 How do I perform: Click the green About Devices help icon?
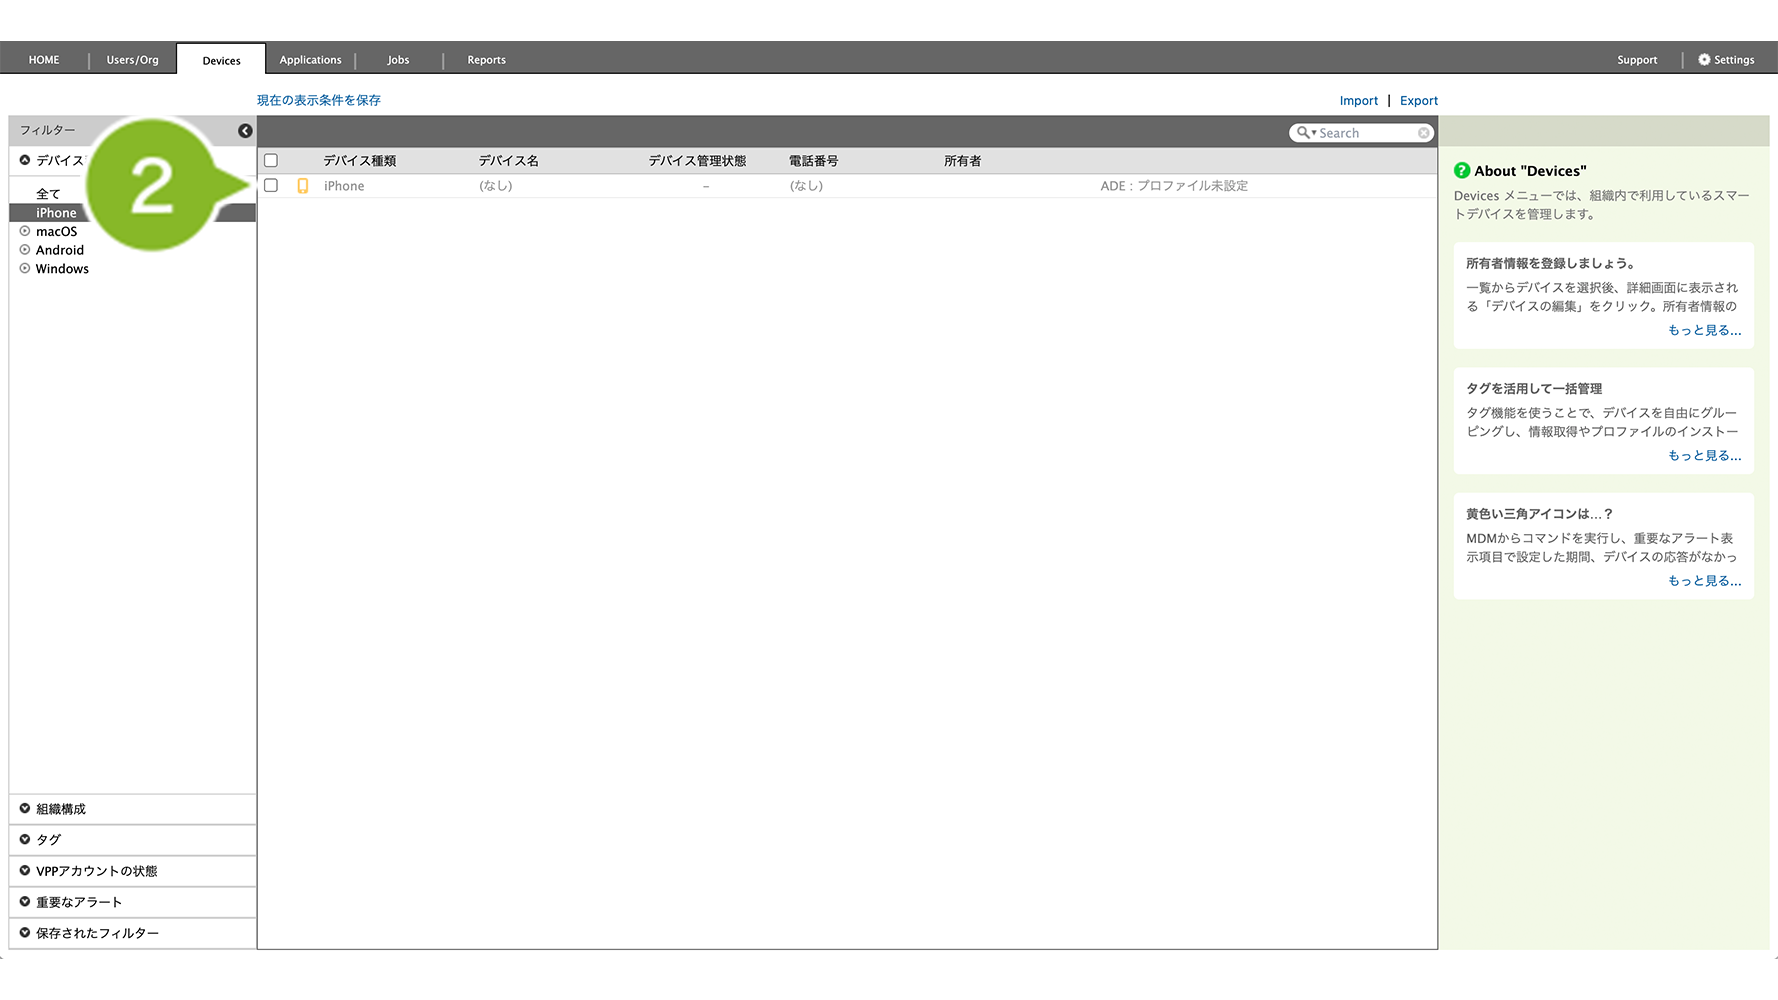coord(1462,171)
